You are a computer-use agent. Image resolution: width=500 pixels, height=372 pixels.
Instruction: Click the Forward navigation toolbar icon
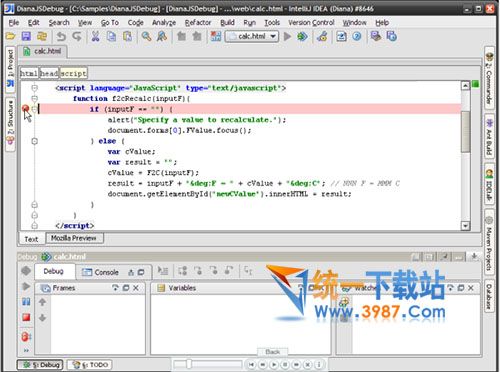coord(197,36)
